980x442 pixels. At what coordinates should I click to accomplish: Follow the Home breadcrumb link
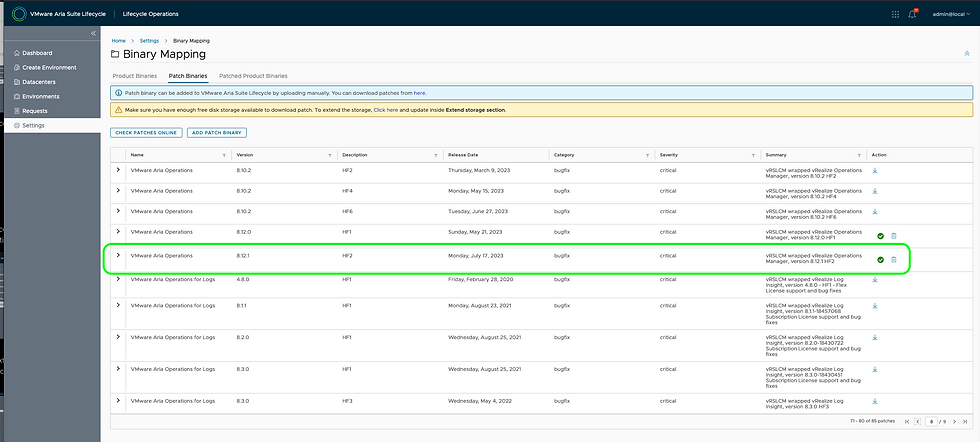pyautogui.click(x=118, y=41)
